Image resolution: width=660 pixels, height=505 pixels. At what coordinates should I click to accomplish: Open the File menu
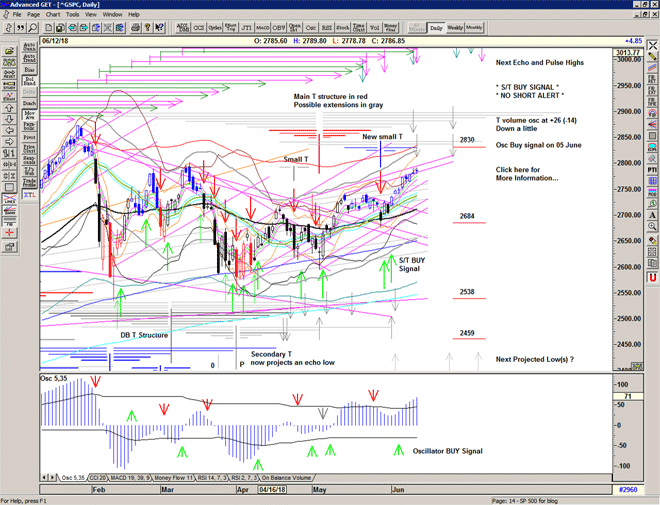pyautogui.click(x=16, y=15)
